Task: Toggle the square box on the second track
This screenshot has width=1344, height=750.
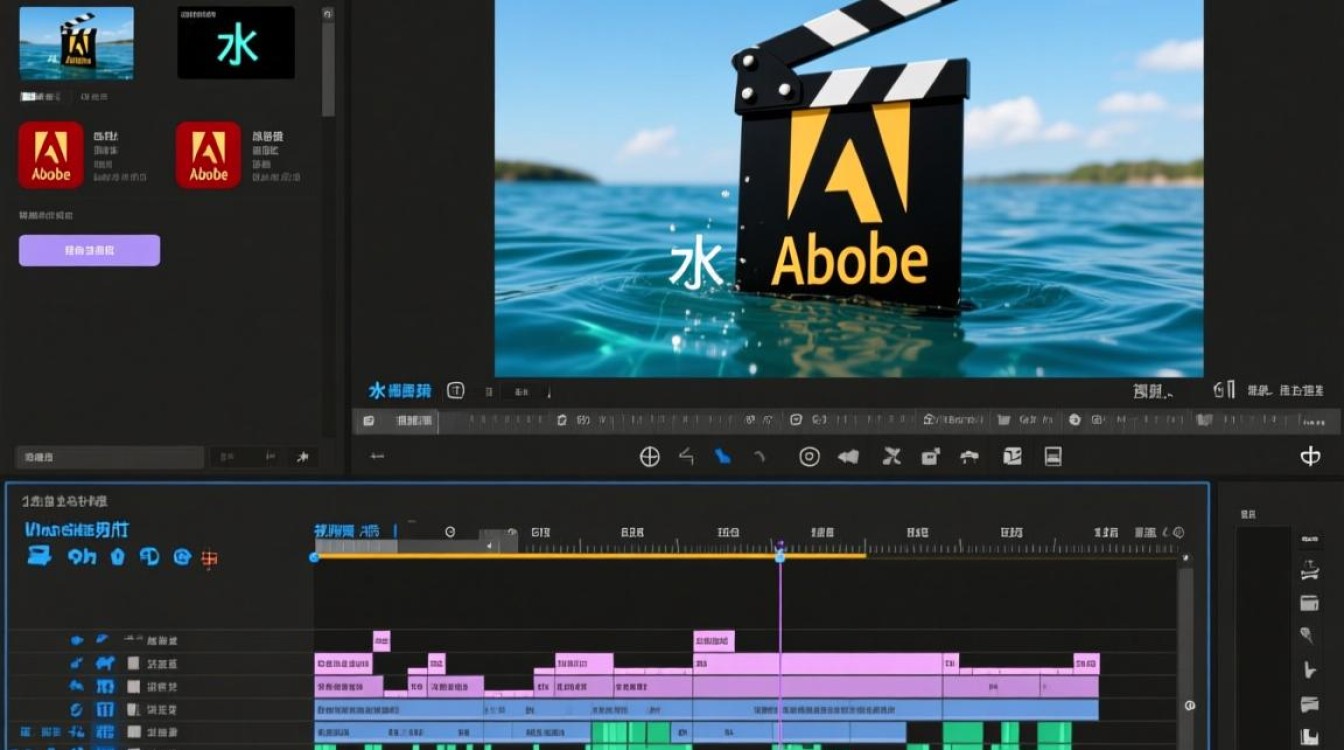Action: tap(133, 664)
